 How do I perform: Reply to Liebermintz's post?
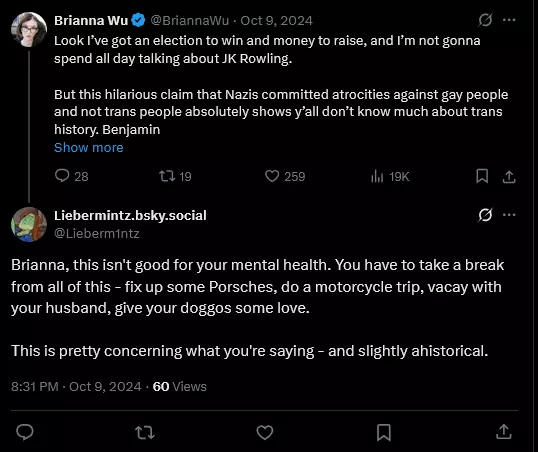pyautogui.click(x=25, y=432)
